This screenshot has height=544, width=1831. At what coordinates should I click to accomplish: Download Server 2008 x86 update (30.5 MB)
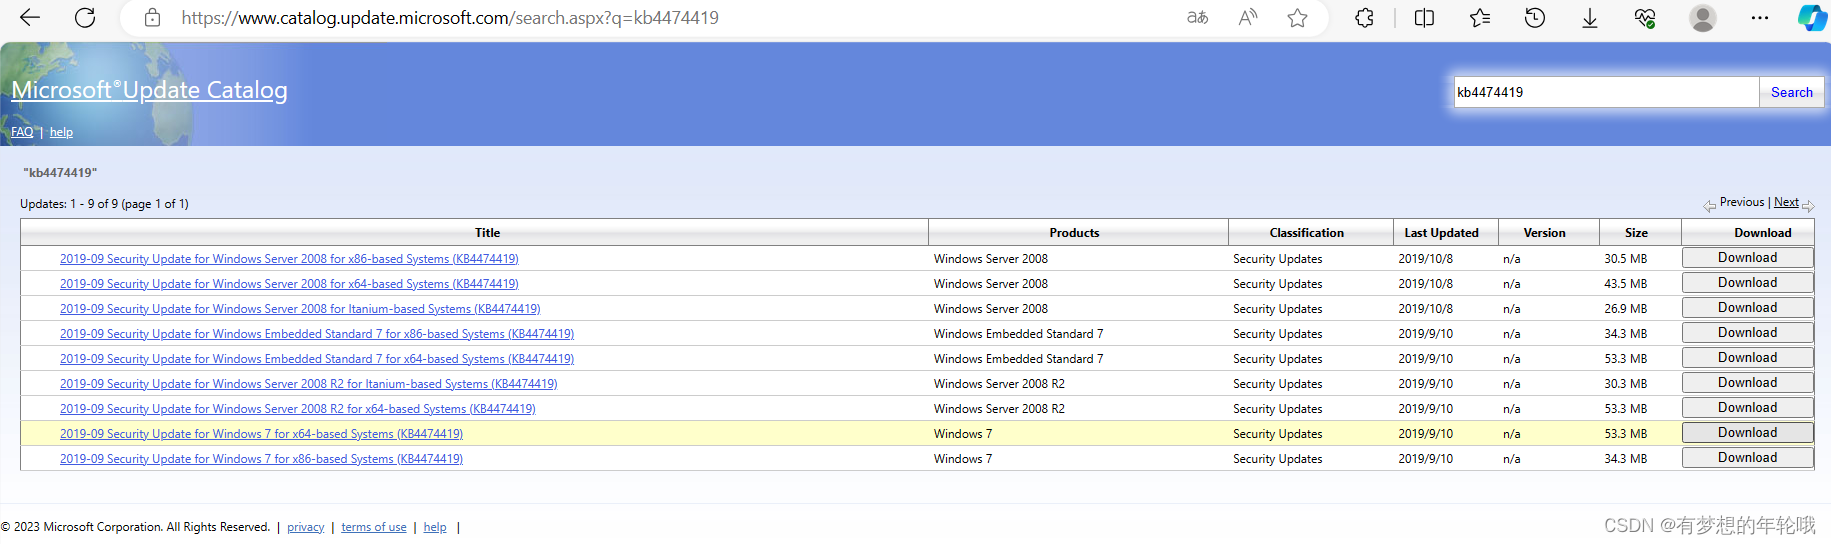(x=1747, y=258)
